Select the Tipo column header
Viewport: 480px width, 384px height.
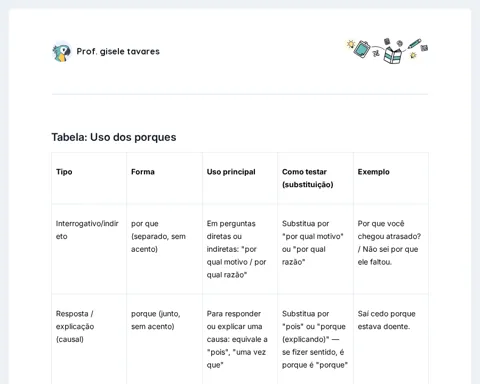[64, 172]
